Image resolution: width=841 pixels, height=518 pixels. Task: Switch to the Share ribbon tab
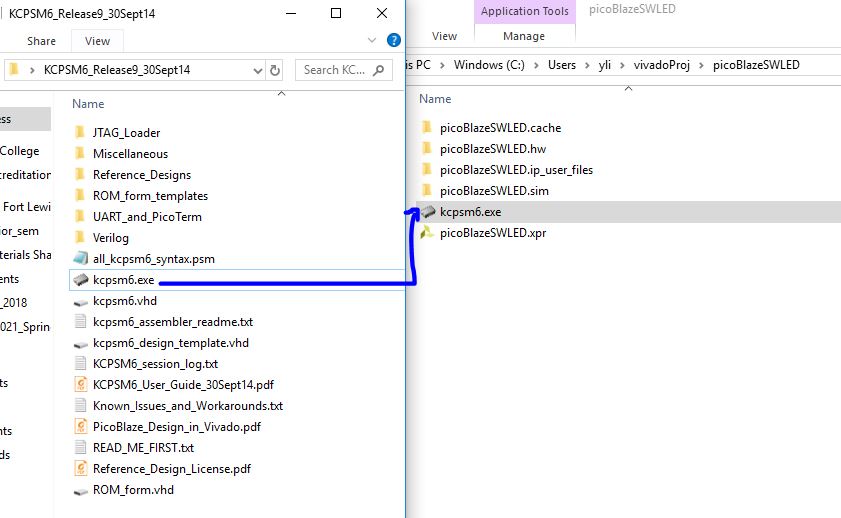pos(42,41)
